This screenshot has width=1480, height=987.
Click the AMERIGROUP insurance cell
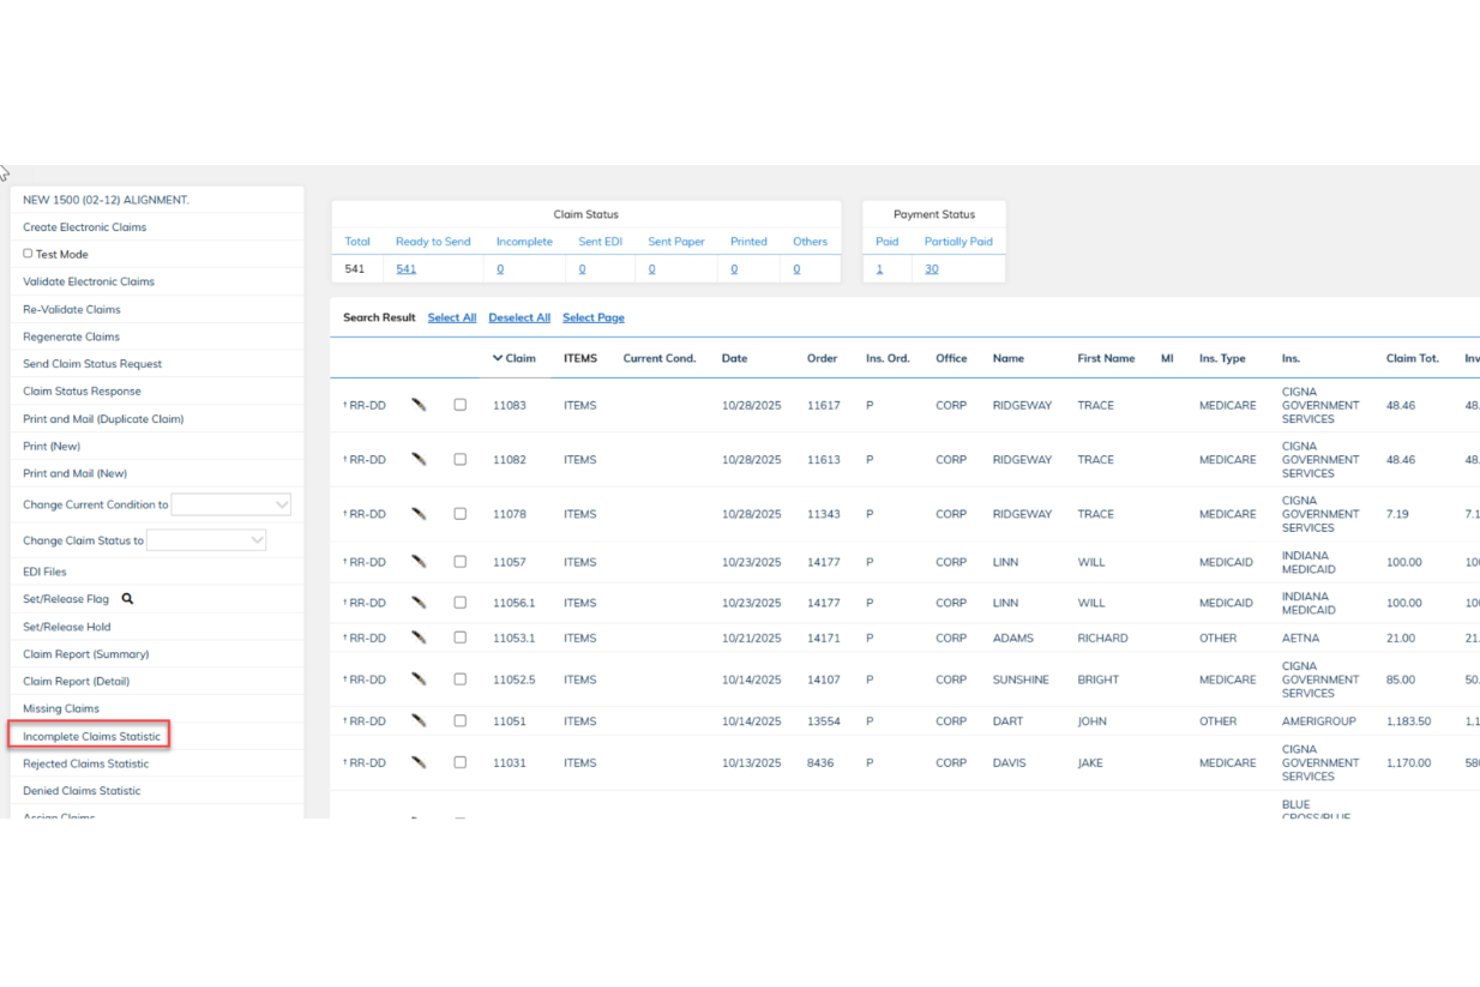click(x=1319, y=721)
